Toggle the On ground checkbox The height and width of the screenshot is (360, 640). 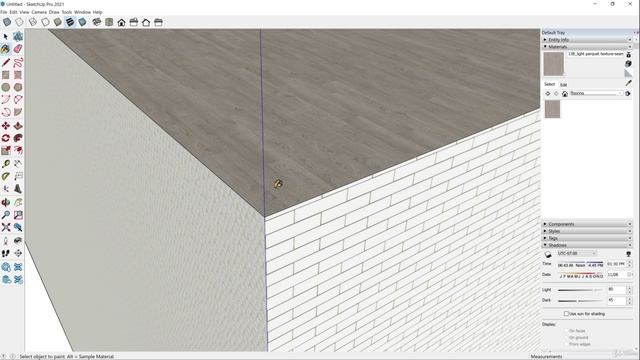pos(566,338)
